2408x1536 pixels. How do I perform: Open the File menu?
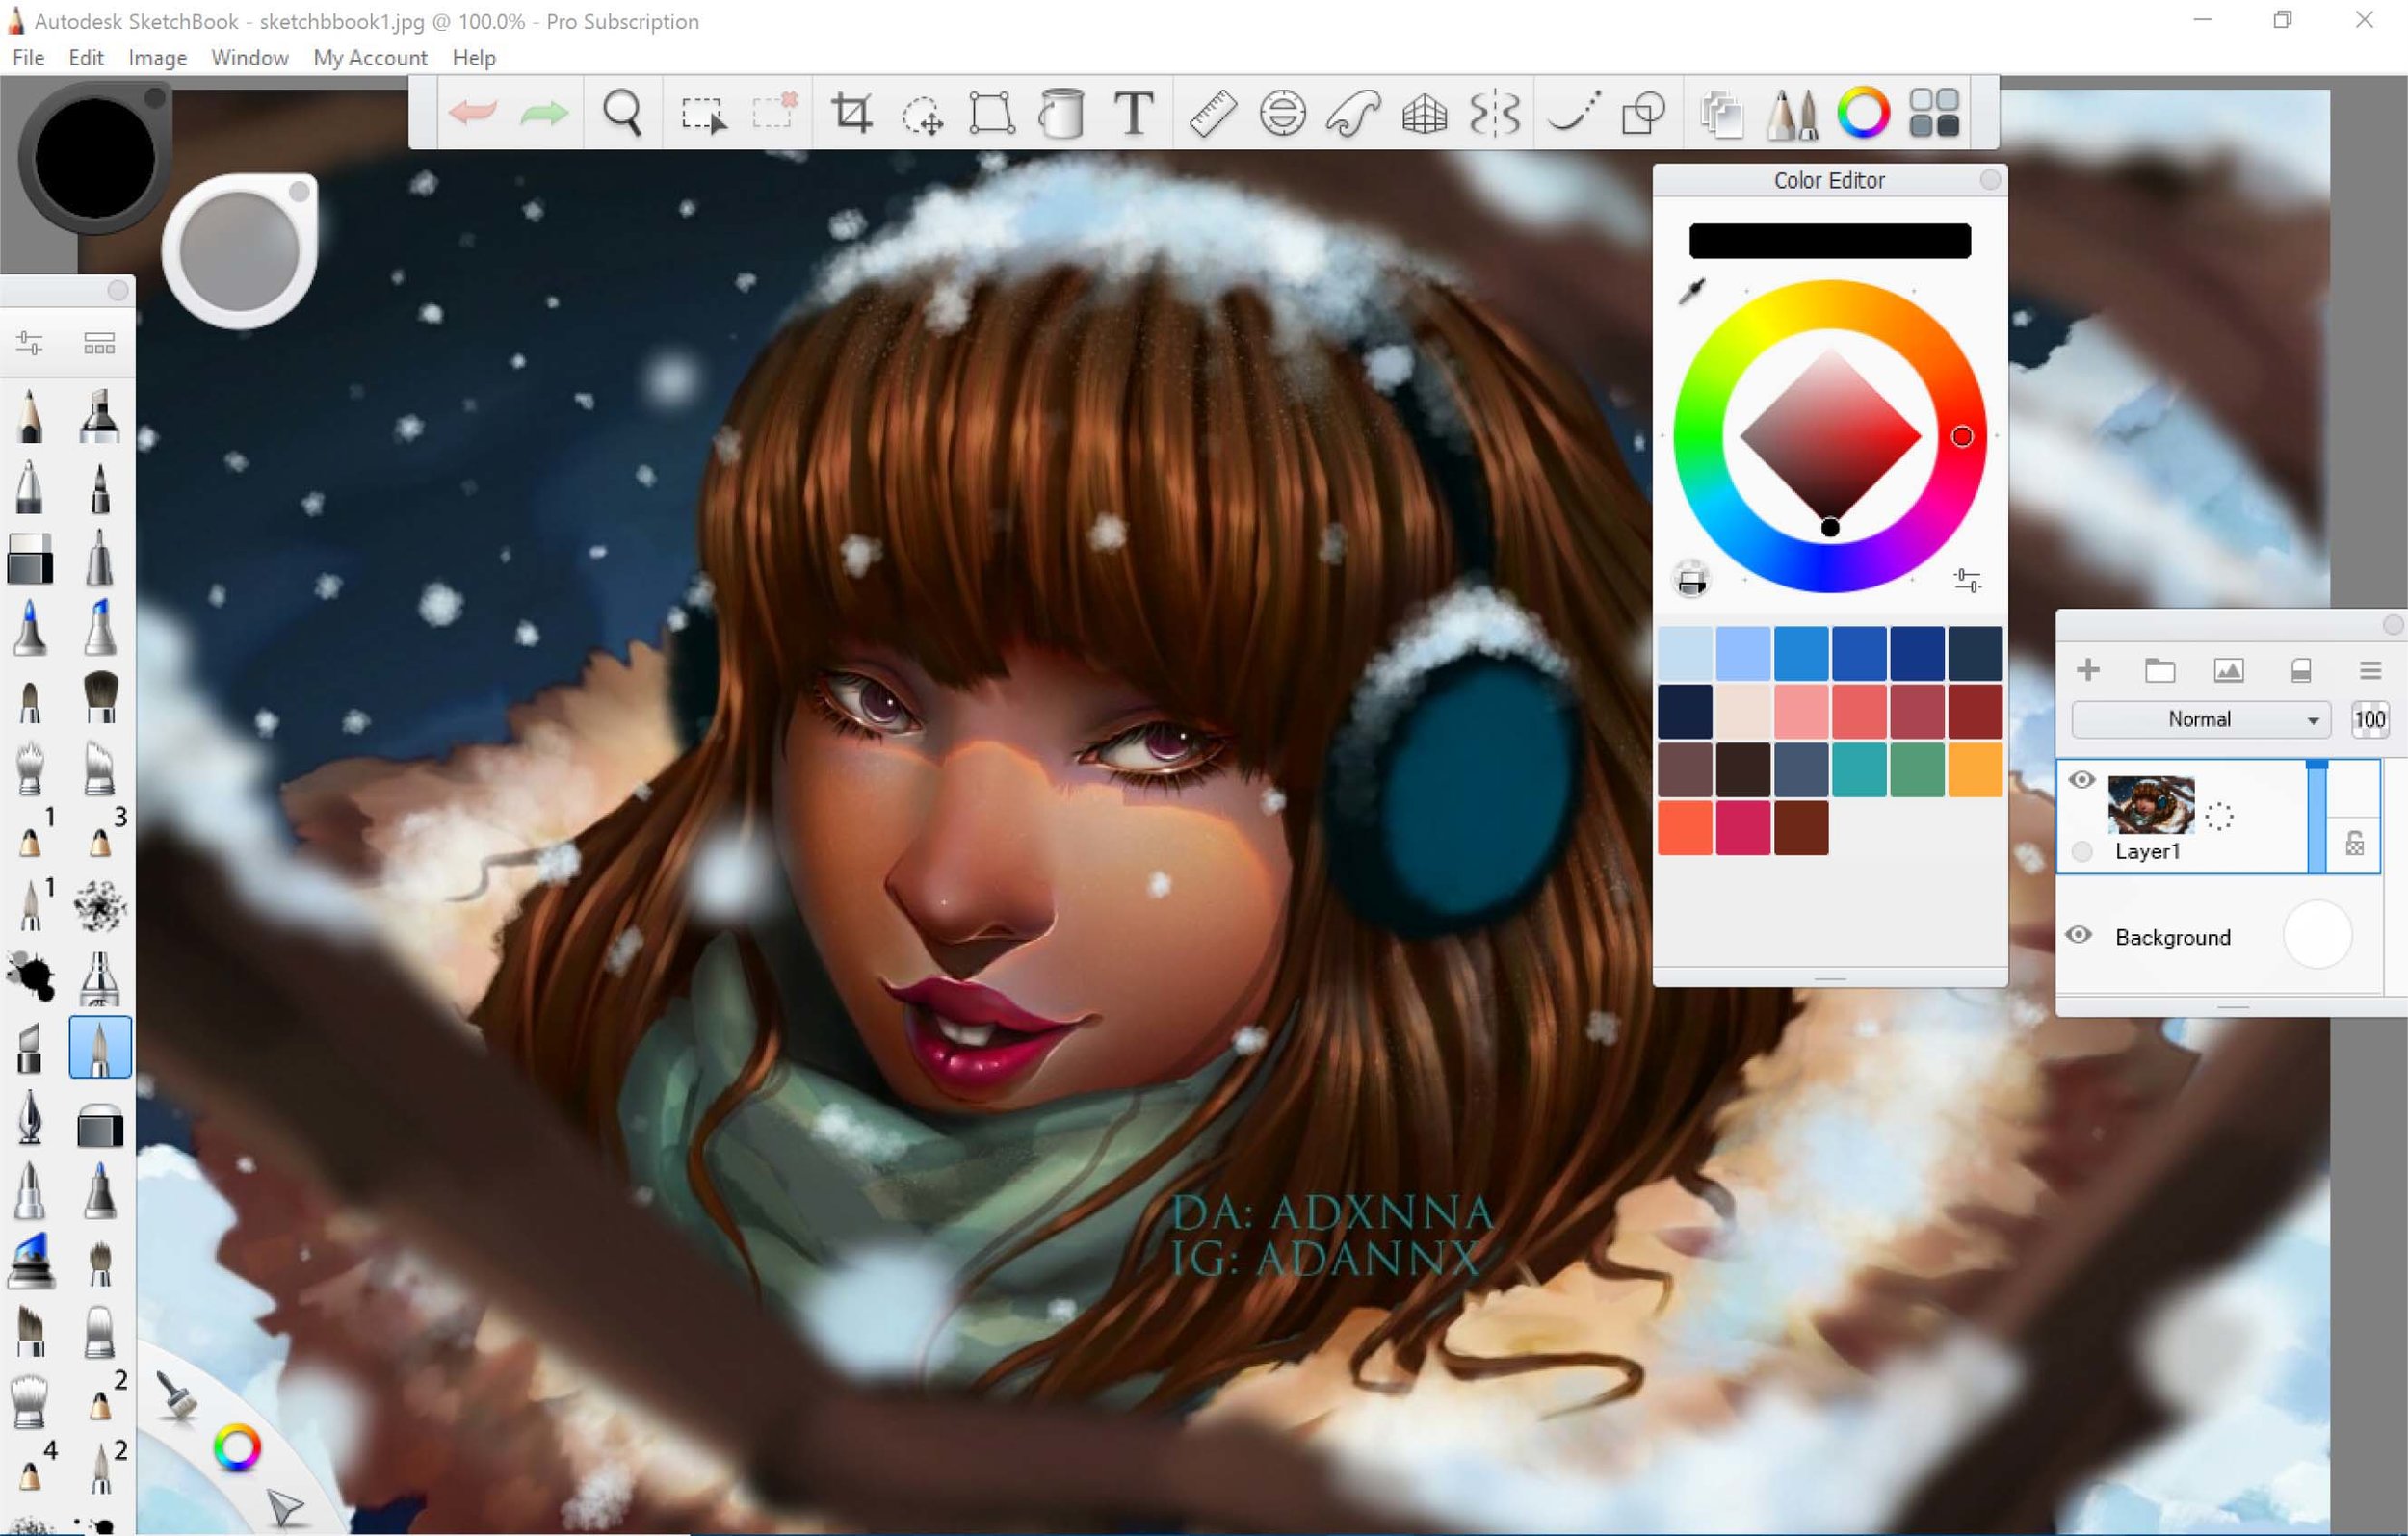pyautogui.click(x=26, y=56)
